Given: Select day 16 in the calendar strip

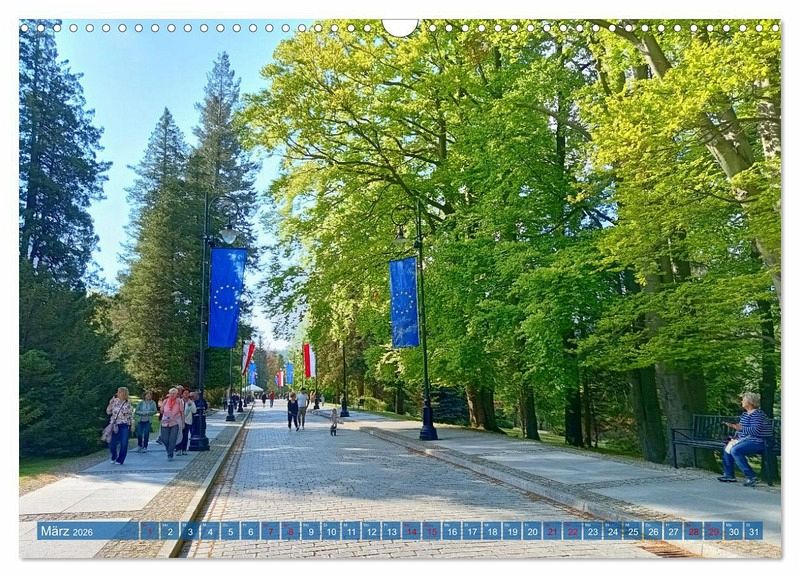Looking at the screenshot, I should coord(452,531).
